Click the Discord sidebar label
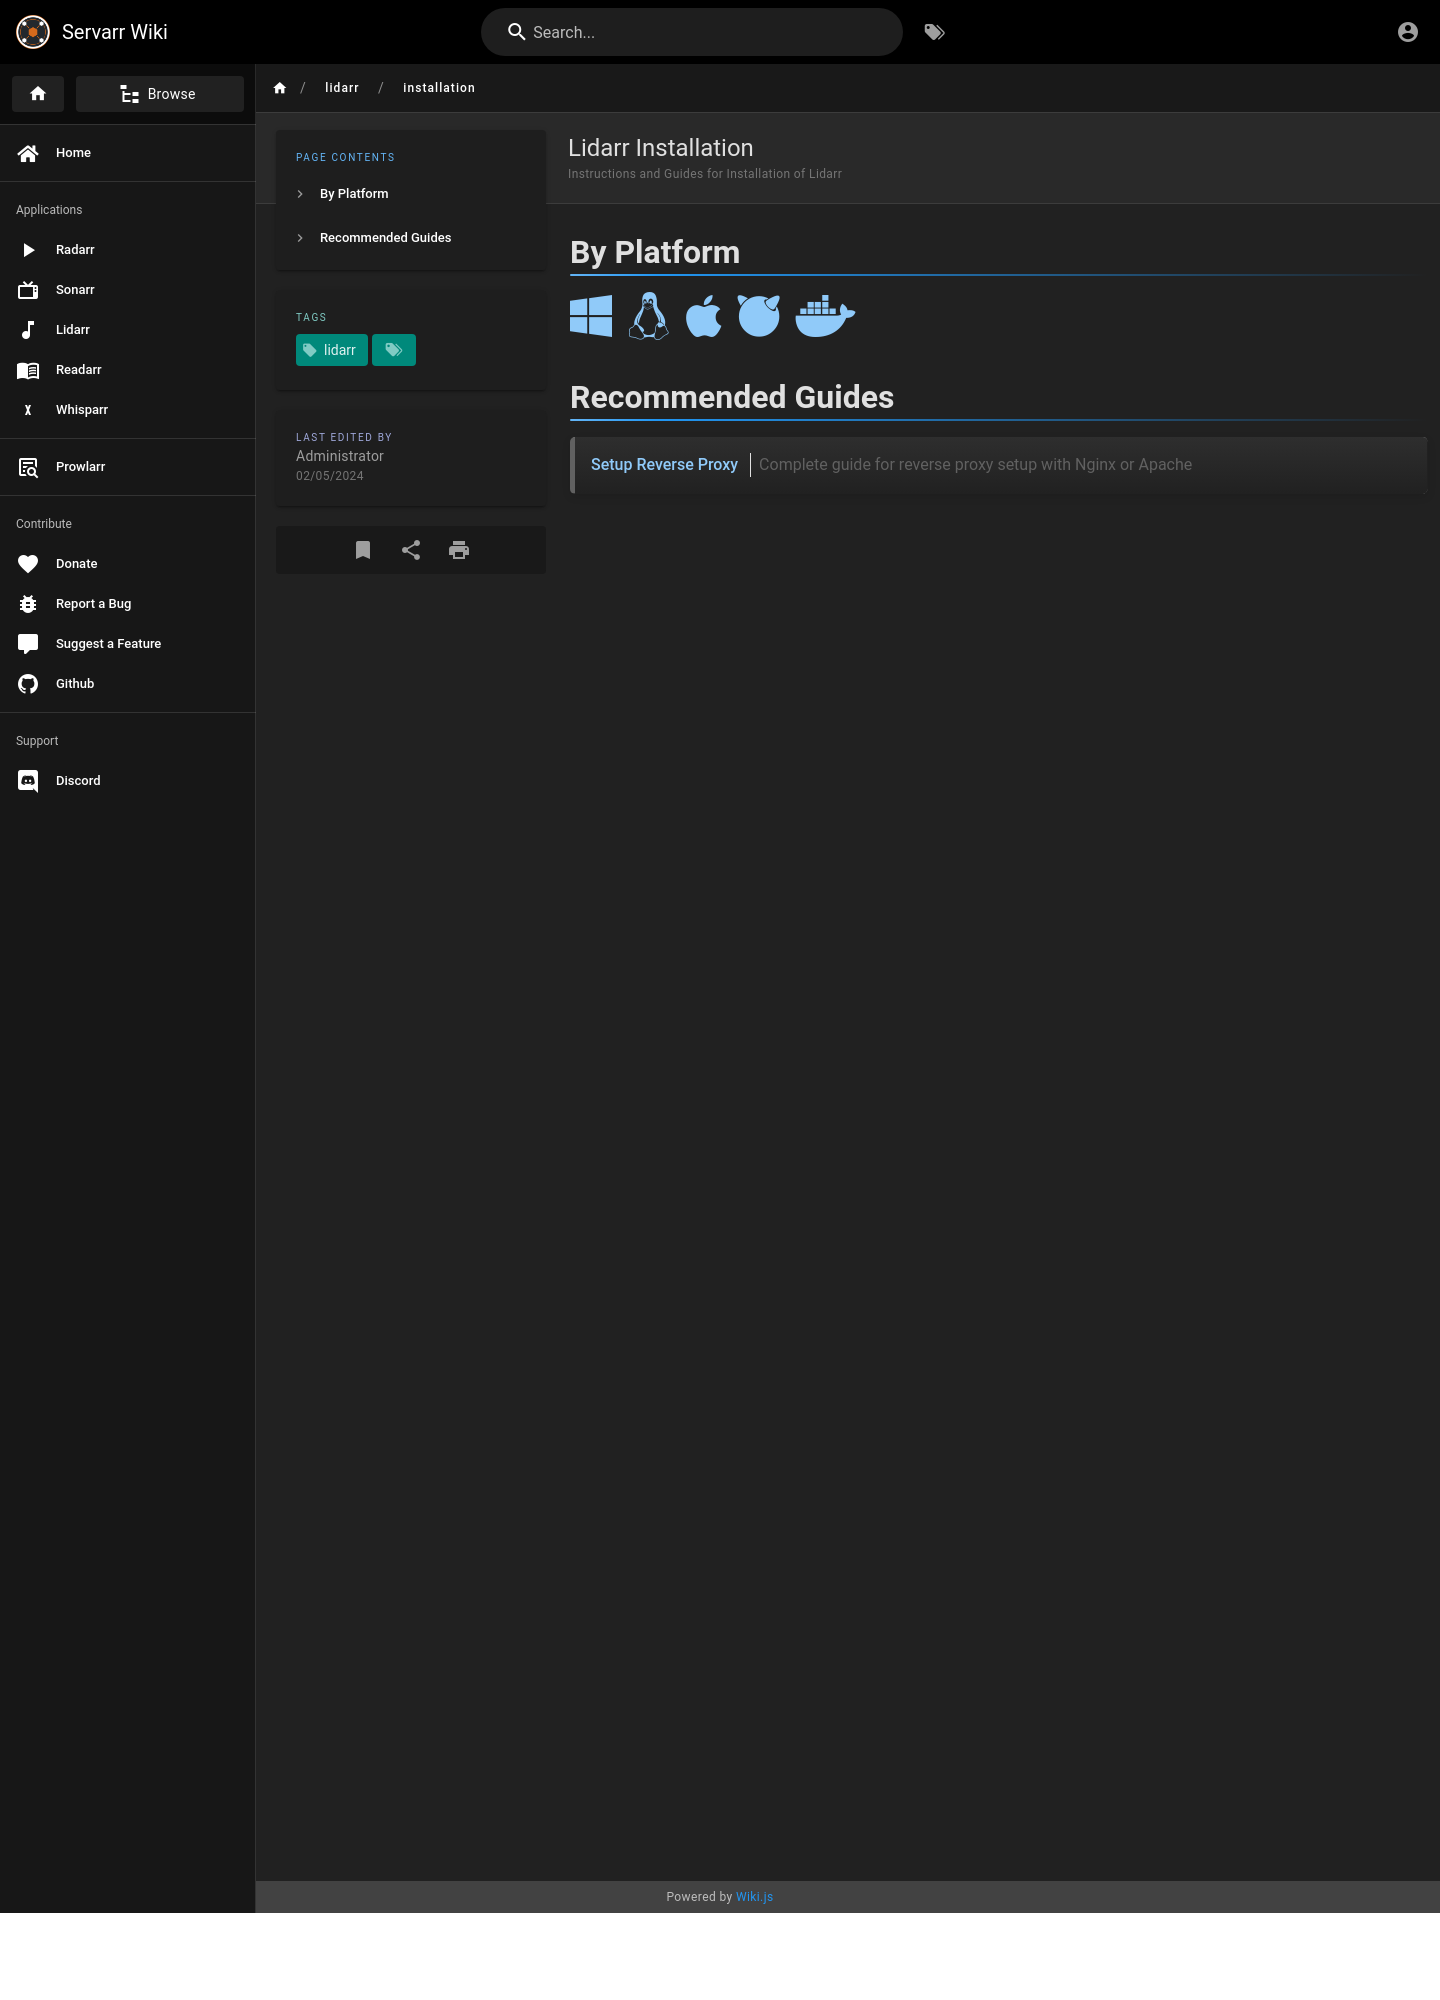Screen dimensions: 1440x2000 point(78,781)
